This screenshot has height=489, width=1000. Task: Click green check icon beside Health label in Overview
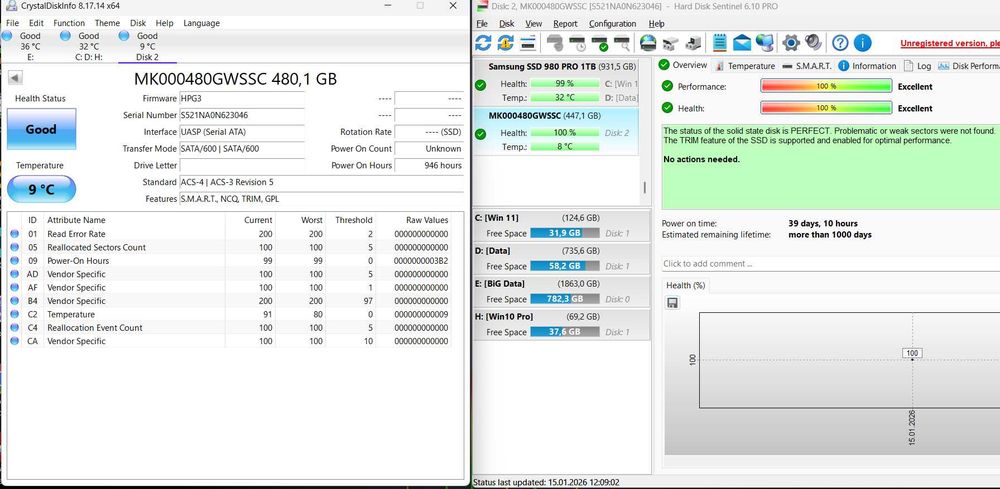coord(667,108)
